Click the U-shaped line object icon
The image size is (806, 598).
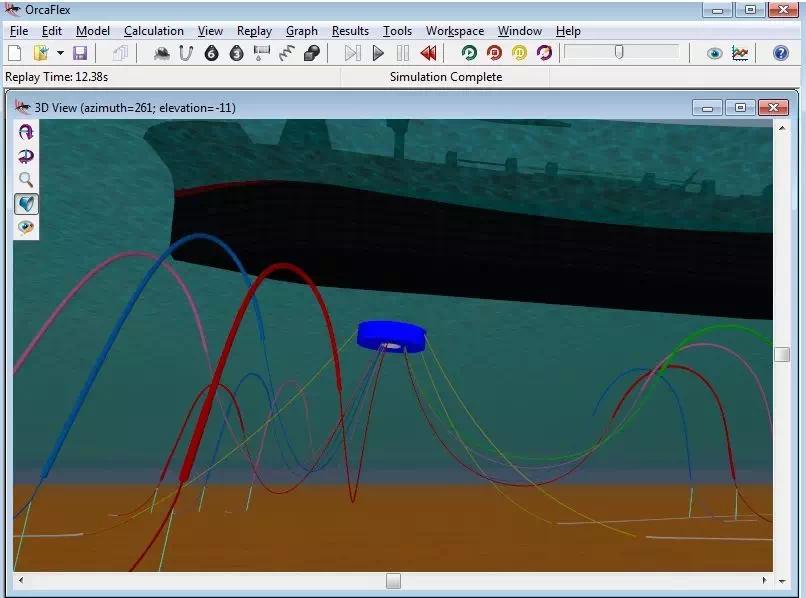186,53
